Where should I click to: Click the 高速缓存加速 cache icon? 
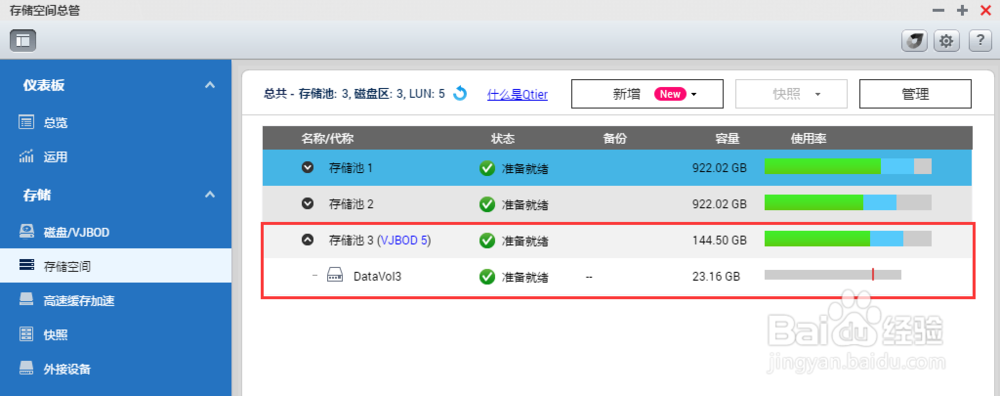26,300
